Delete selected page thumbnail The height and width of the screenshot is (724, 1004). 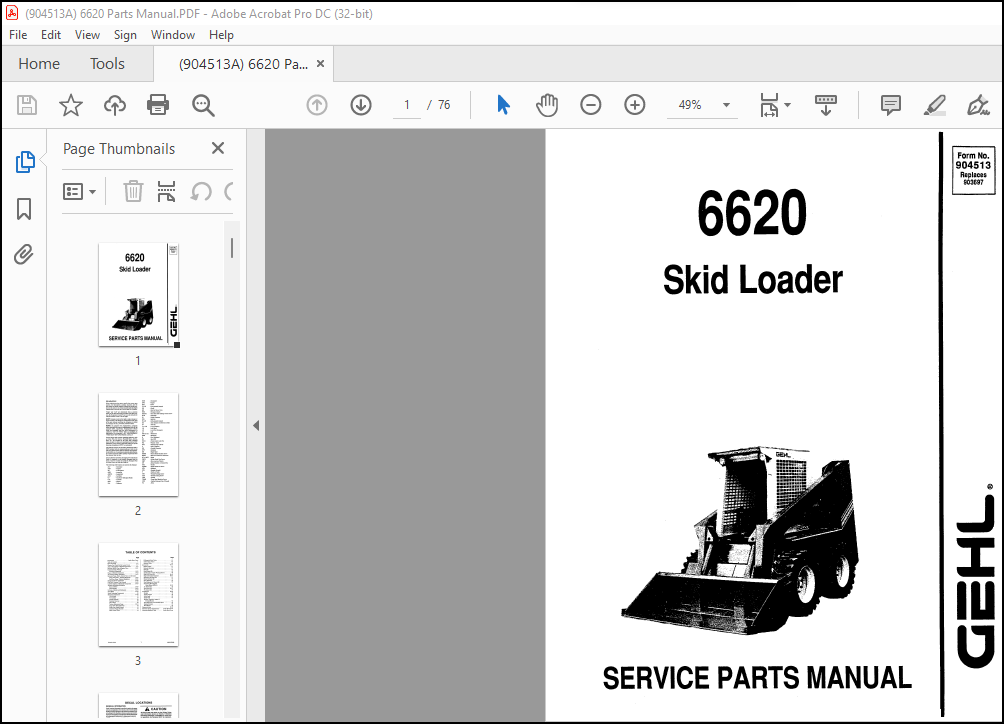coord(133,191)
